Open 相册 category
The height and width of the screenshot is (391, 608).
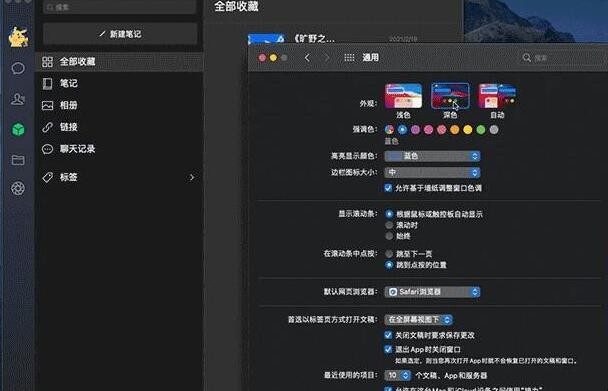tap(119, 105)
